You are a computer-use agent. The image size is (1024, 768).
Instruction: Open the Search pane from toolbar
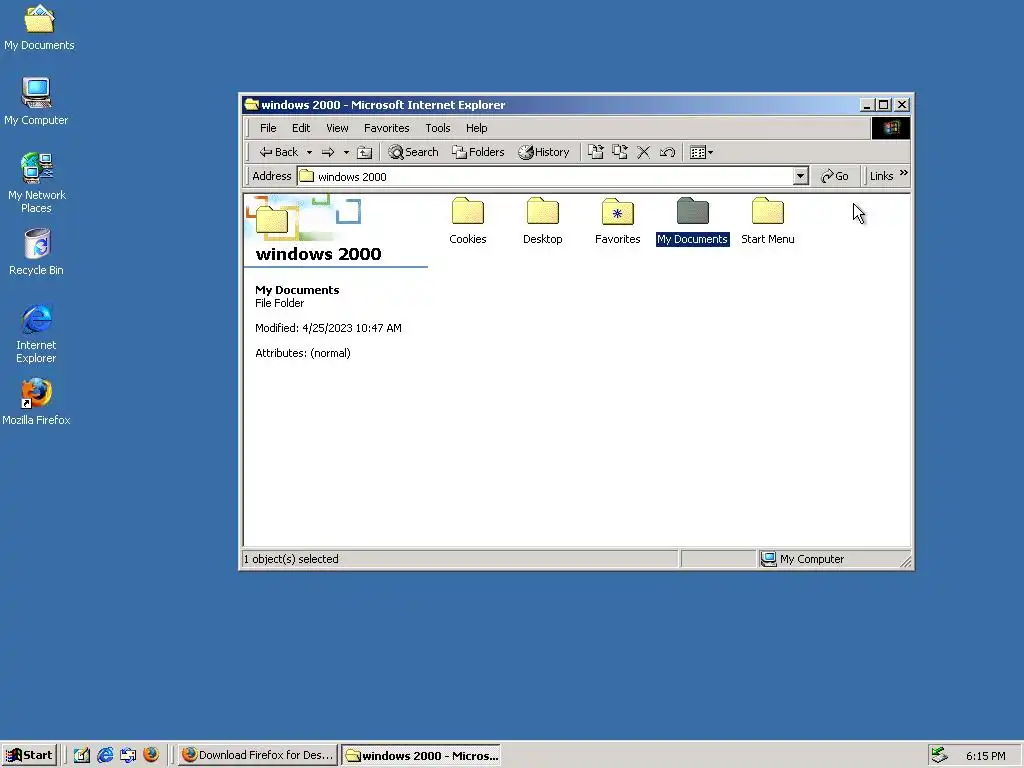[413, 152]
